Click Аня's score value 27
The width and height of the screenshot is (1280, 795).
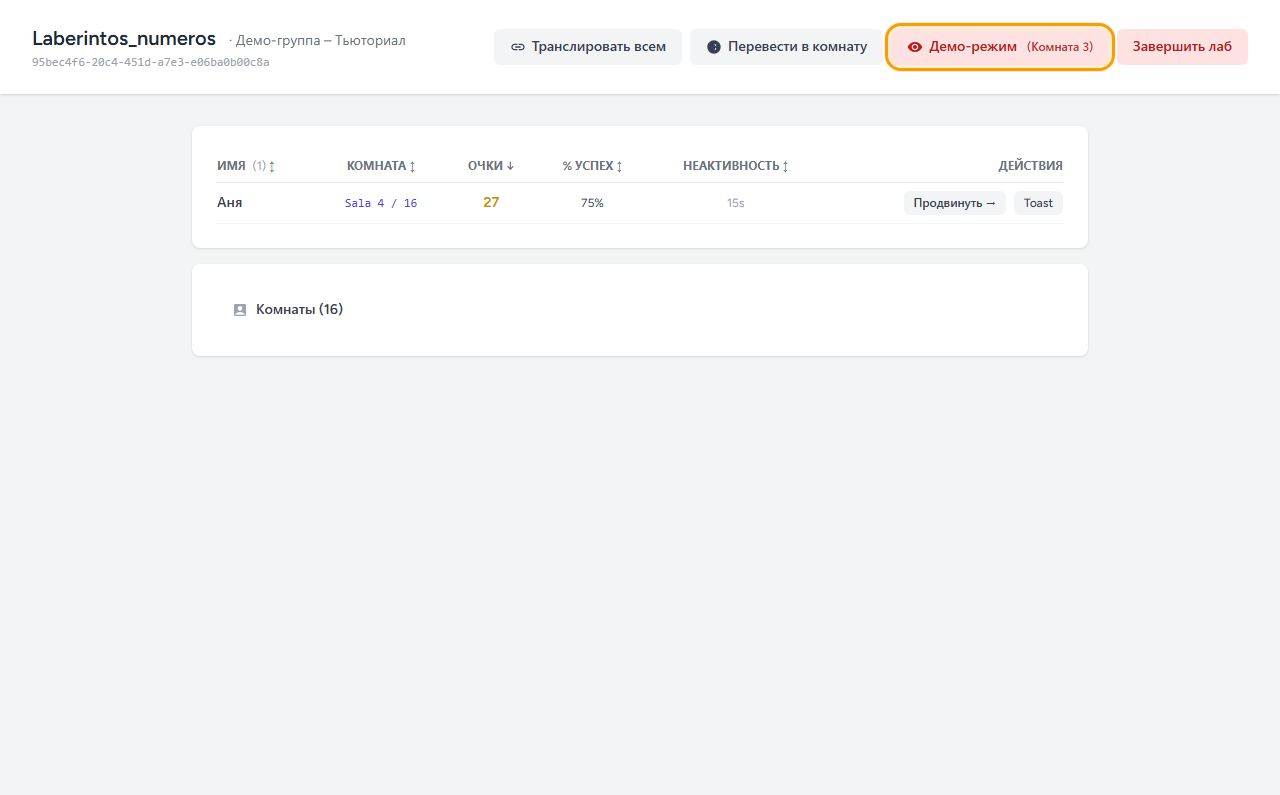(x=491, y=202)
